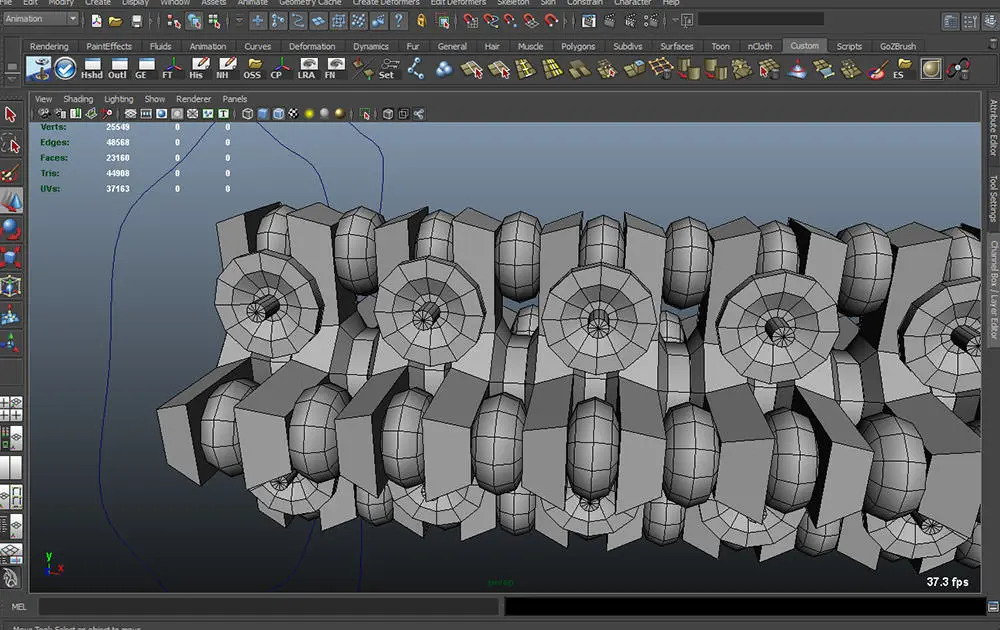Select the Custom shelf tab
This screenshot has height=630, width=1000.
coord(804,46)
